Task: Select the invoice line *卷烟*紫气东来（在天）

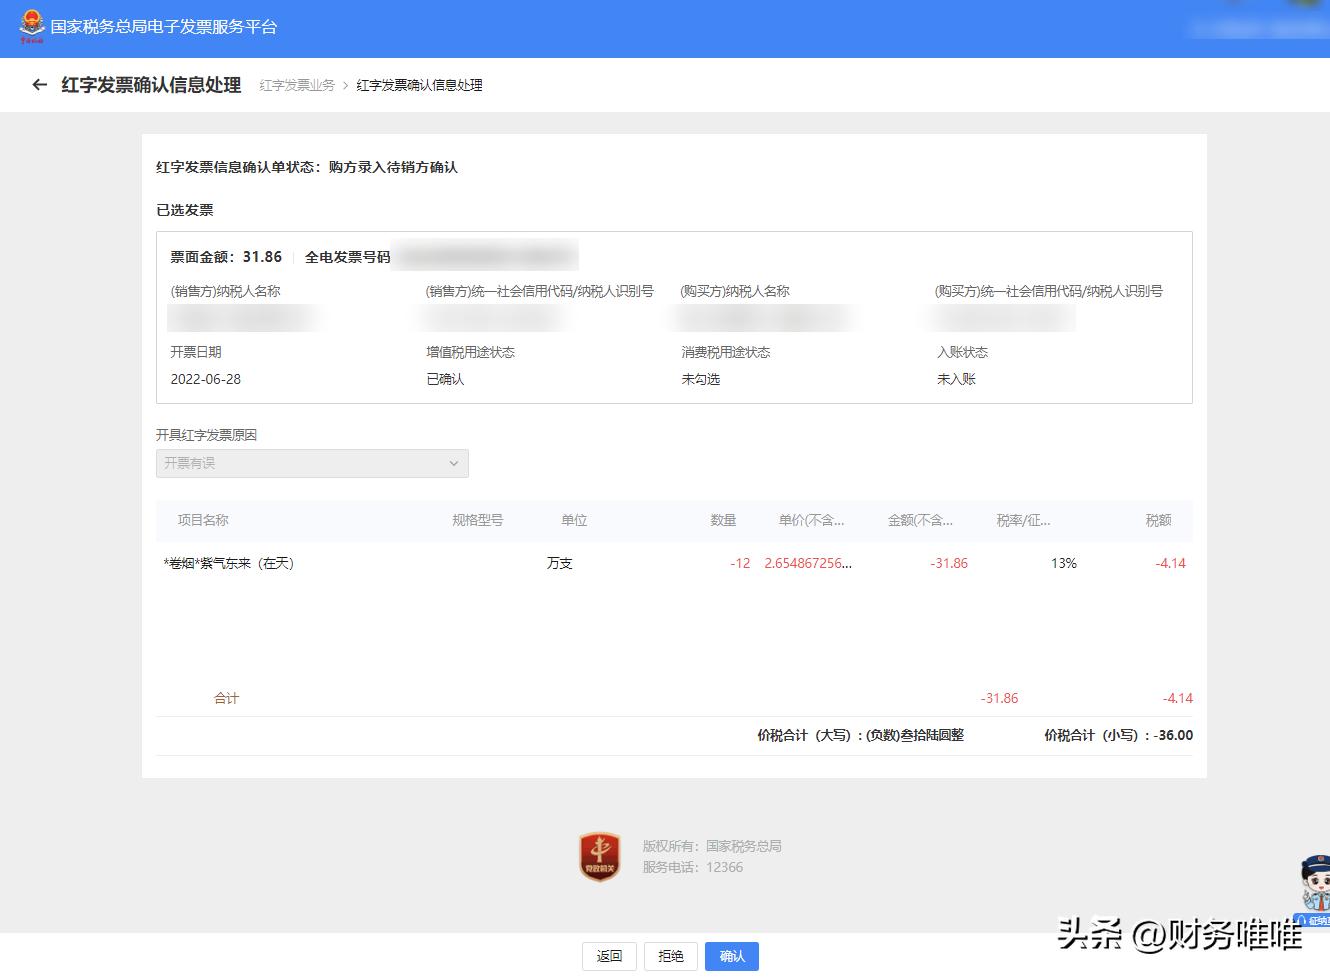Action: (230, 563)
